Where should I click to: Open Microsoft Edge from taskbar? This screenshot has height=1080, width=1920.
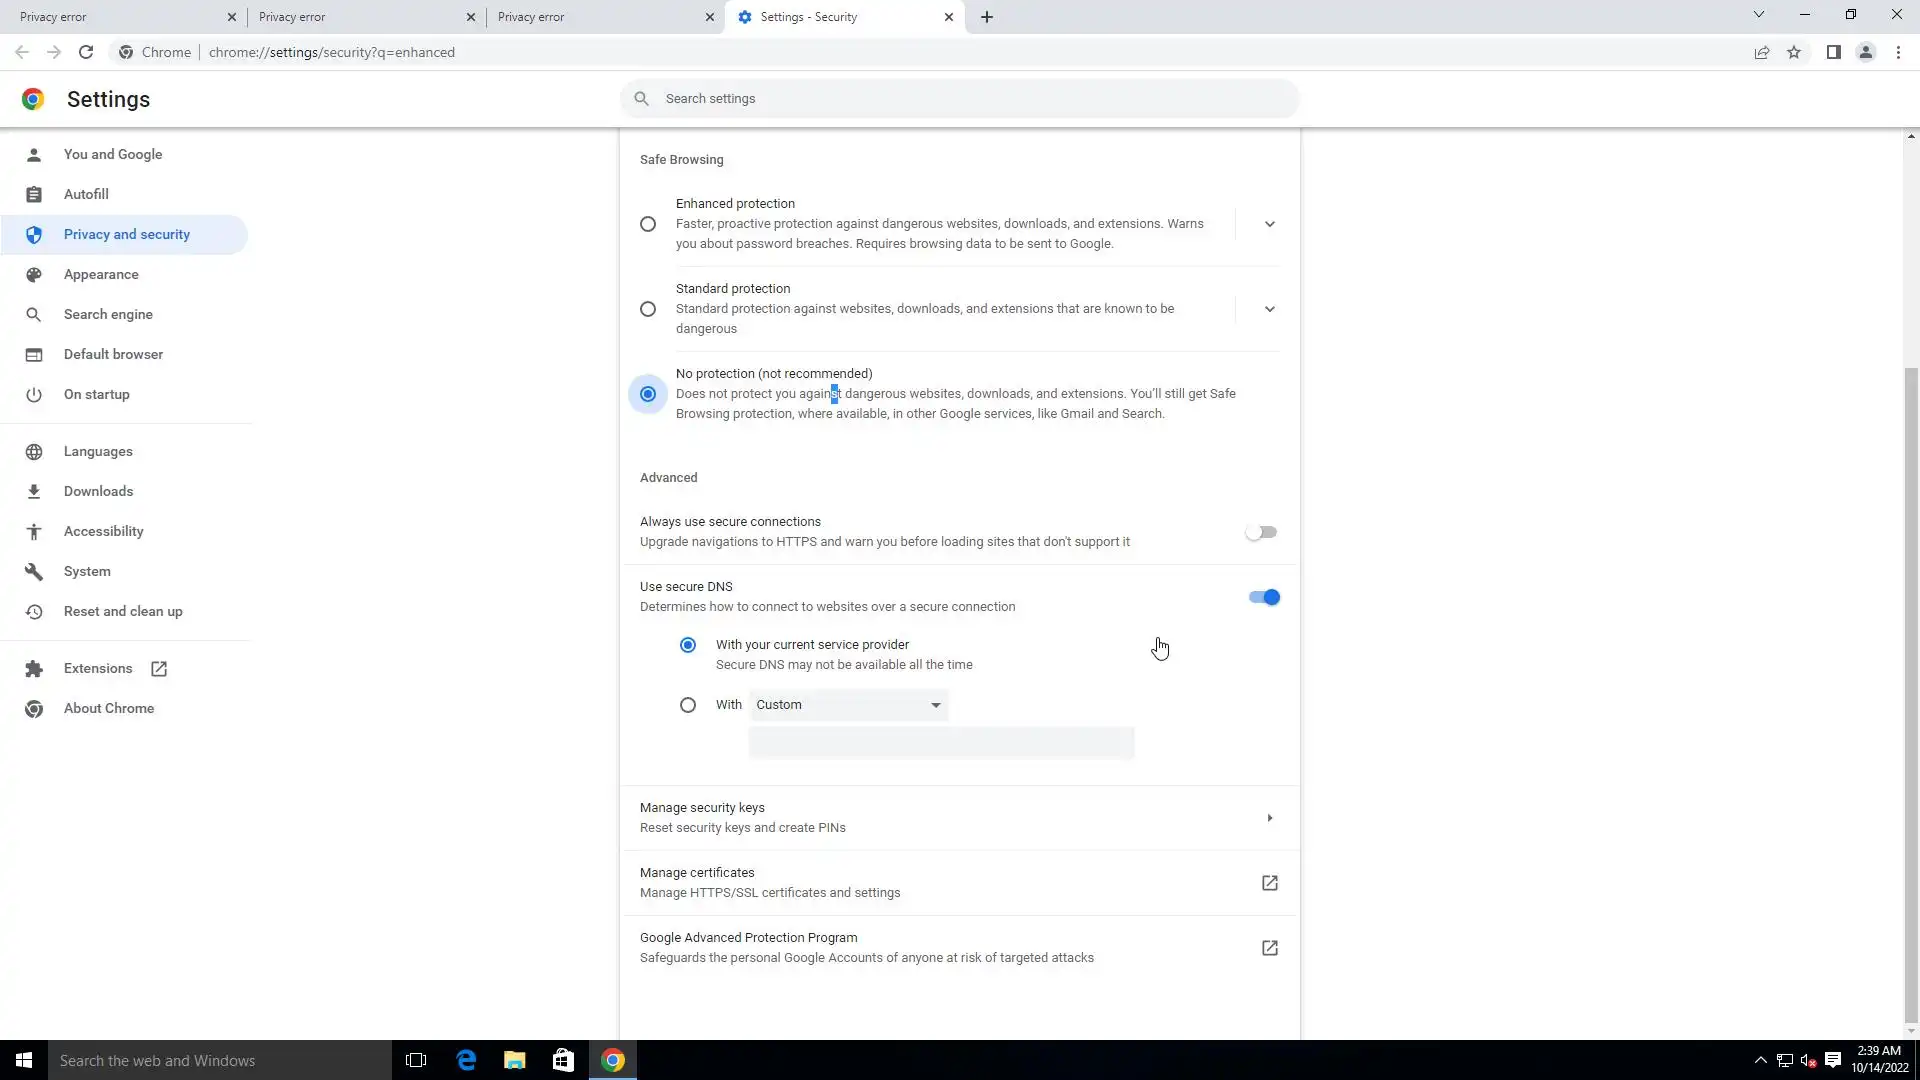(466, 1060)
